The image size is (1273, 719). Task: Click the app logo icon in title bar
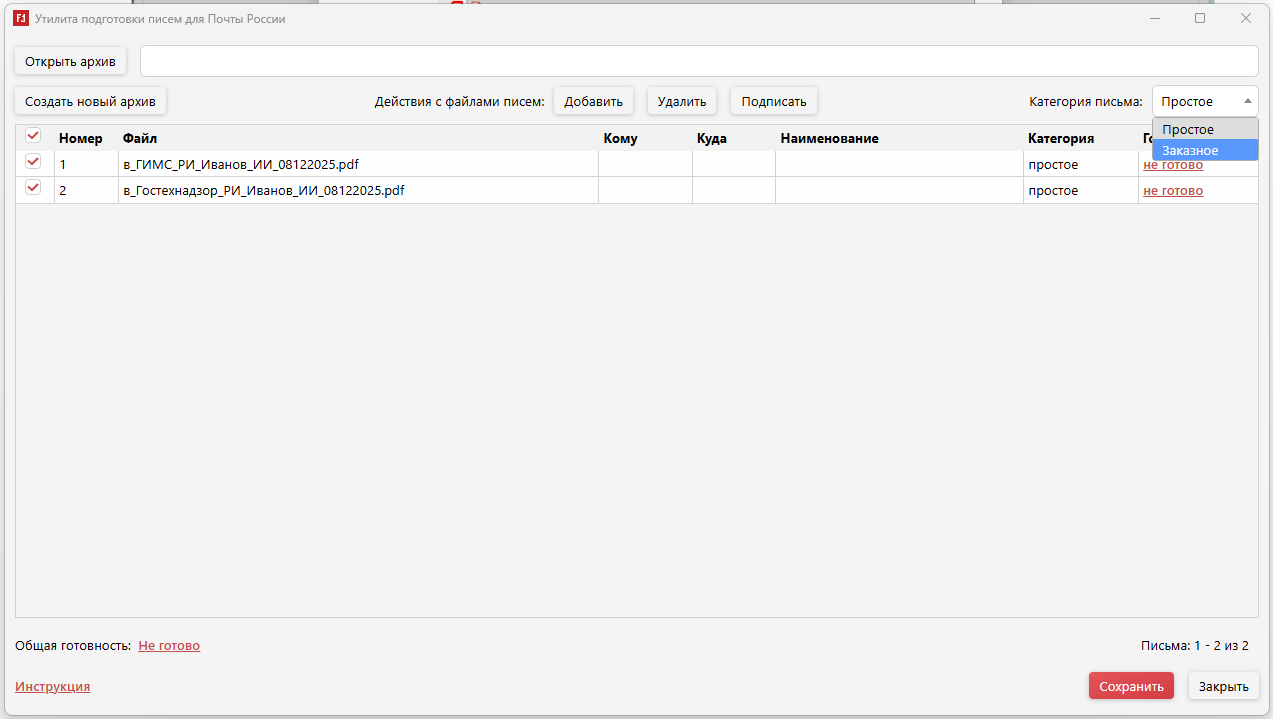point(20,18)
